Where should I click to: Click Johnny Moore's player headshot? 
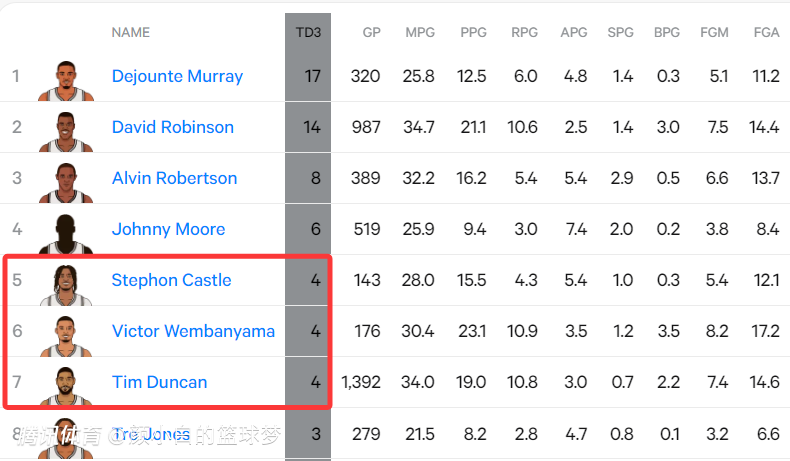pos(66,231)
